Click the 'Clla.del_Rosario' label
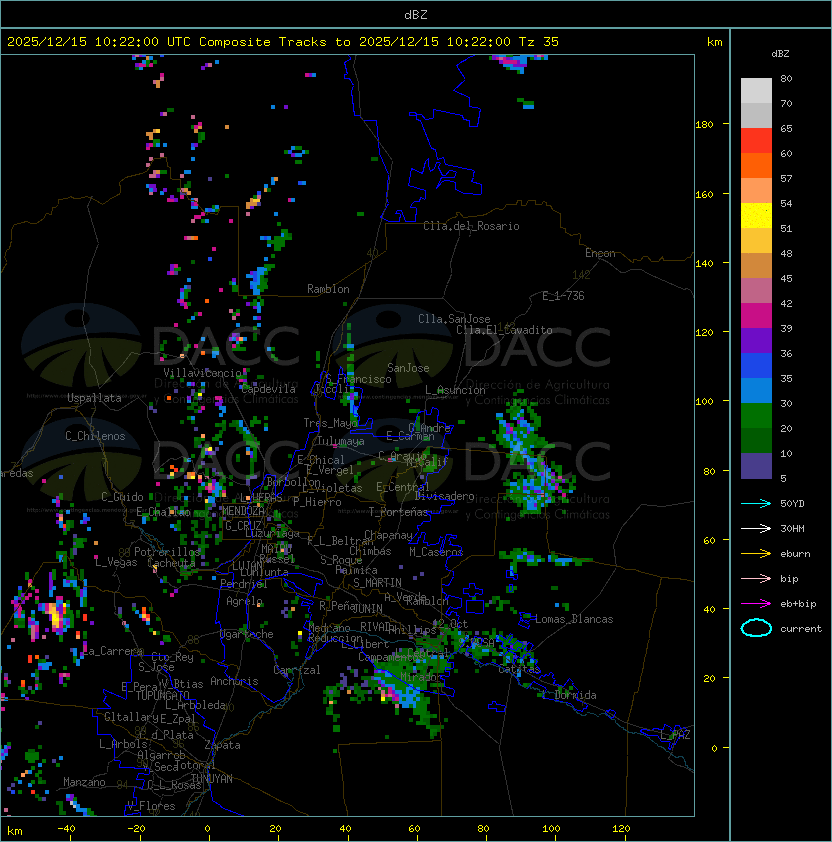This screenshot has height=842, width=832. pos(471,226)
